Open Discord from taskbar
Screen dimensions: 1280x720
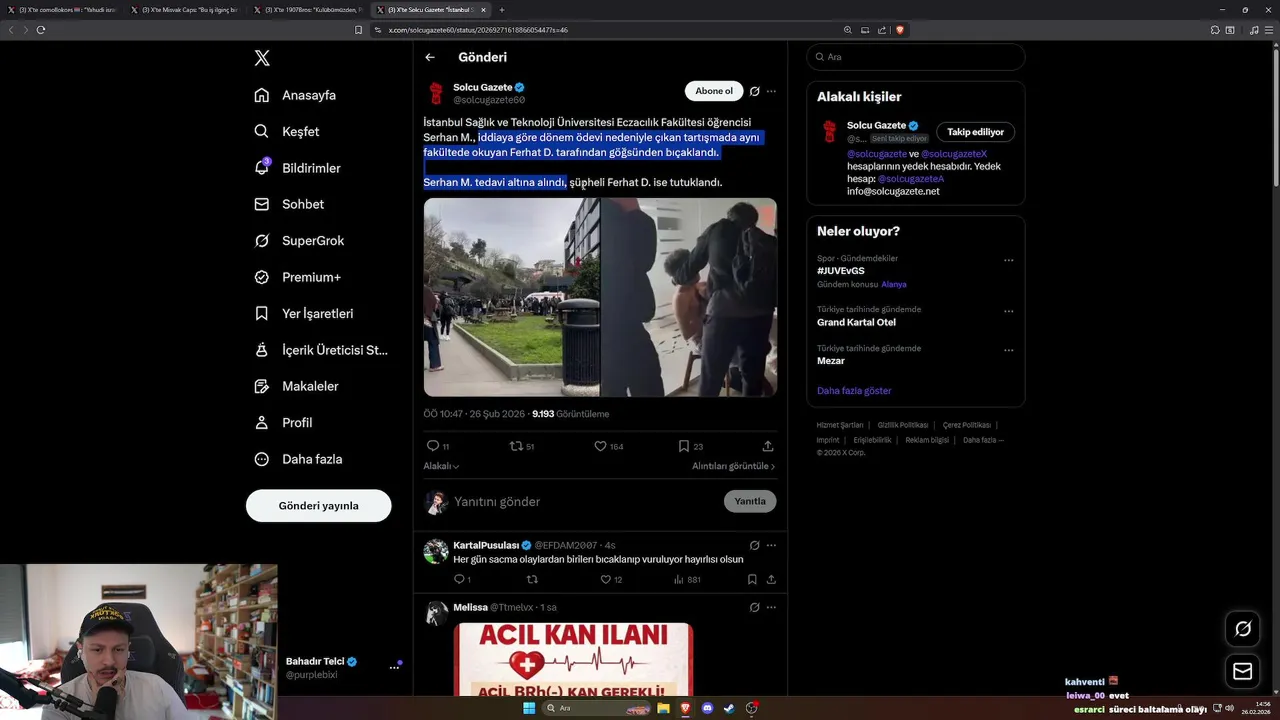[x=708, y=708]
